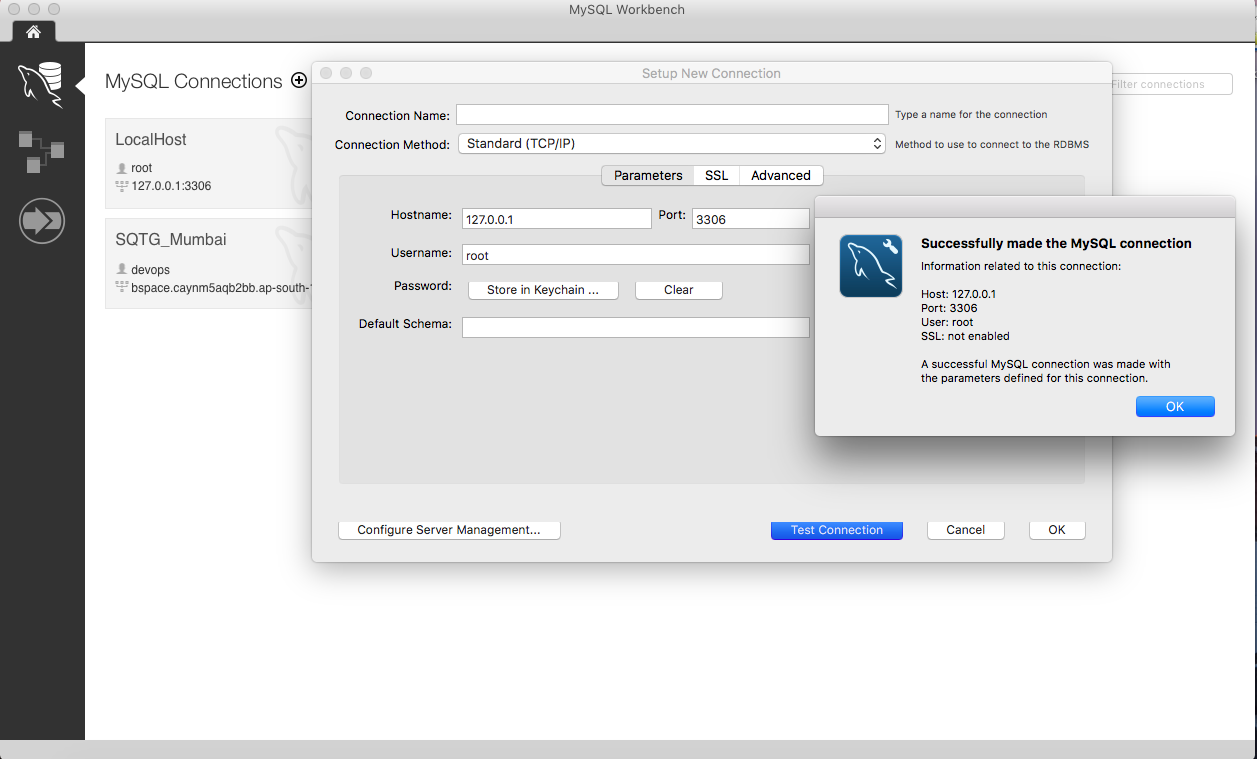
Task: Click the Username input field
Action: tap(636, 255)
